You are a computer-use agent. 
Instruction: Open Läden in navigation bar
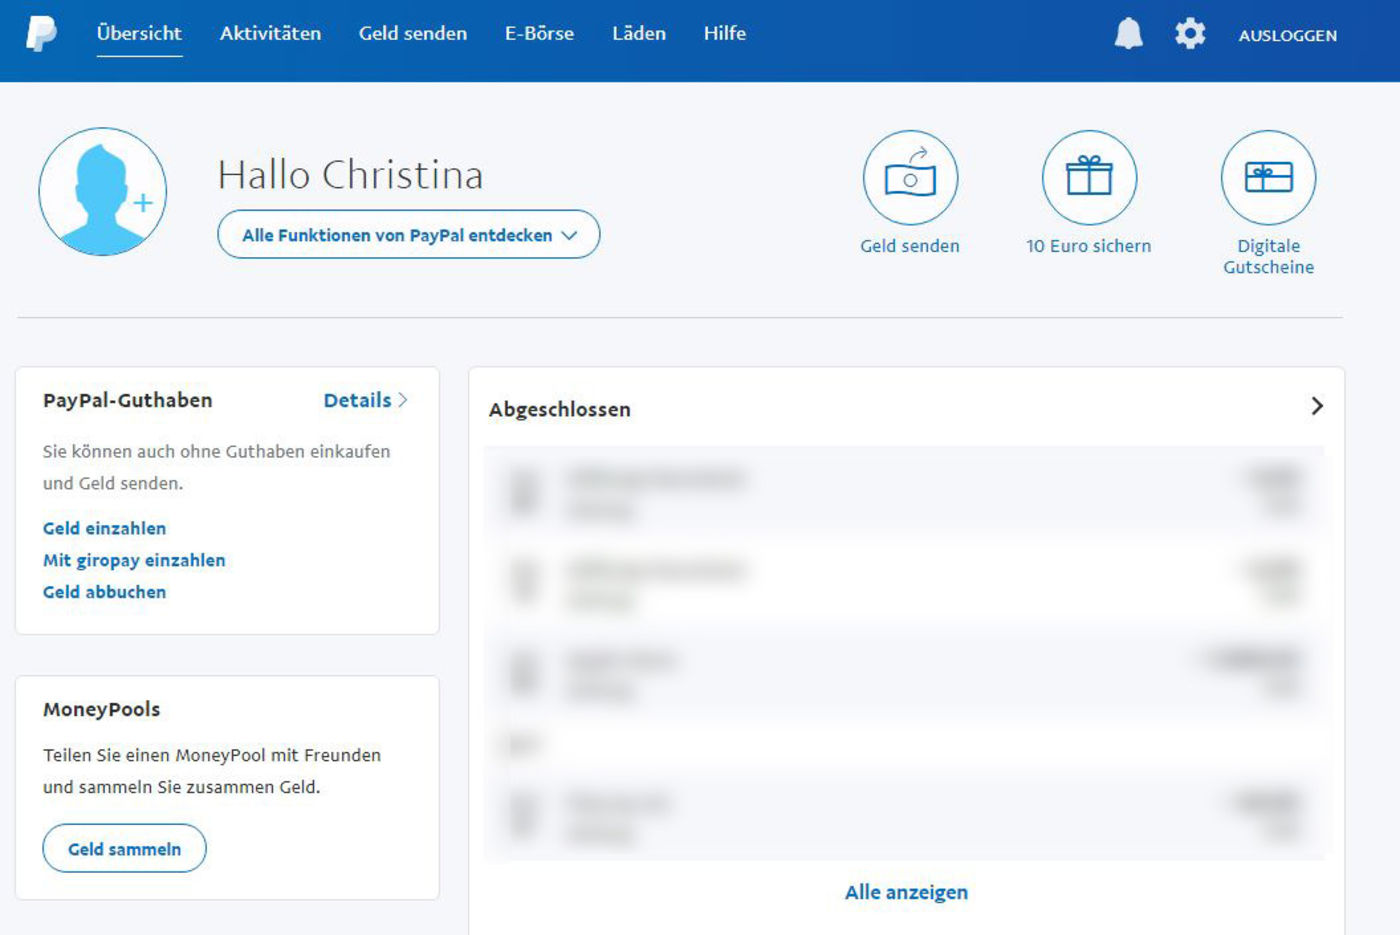coord(639,33)
